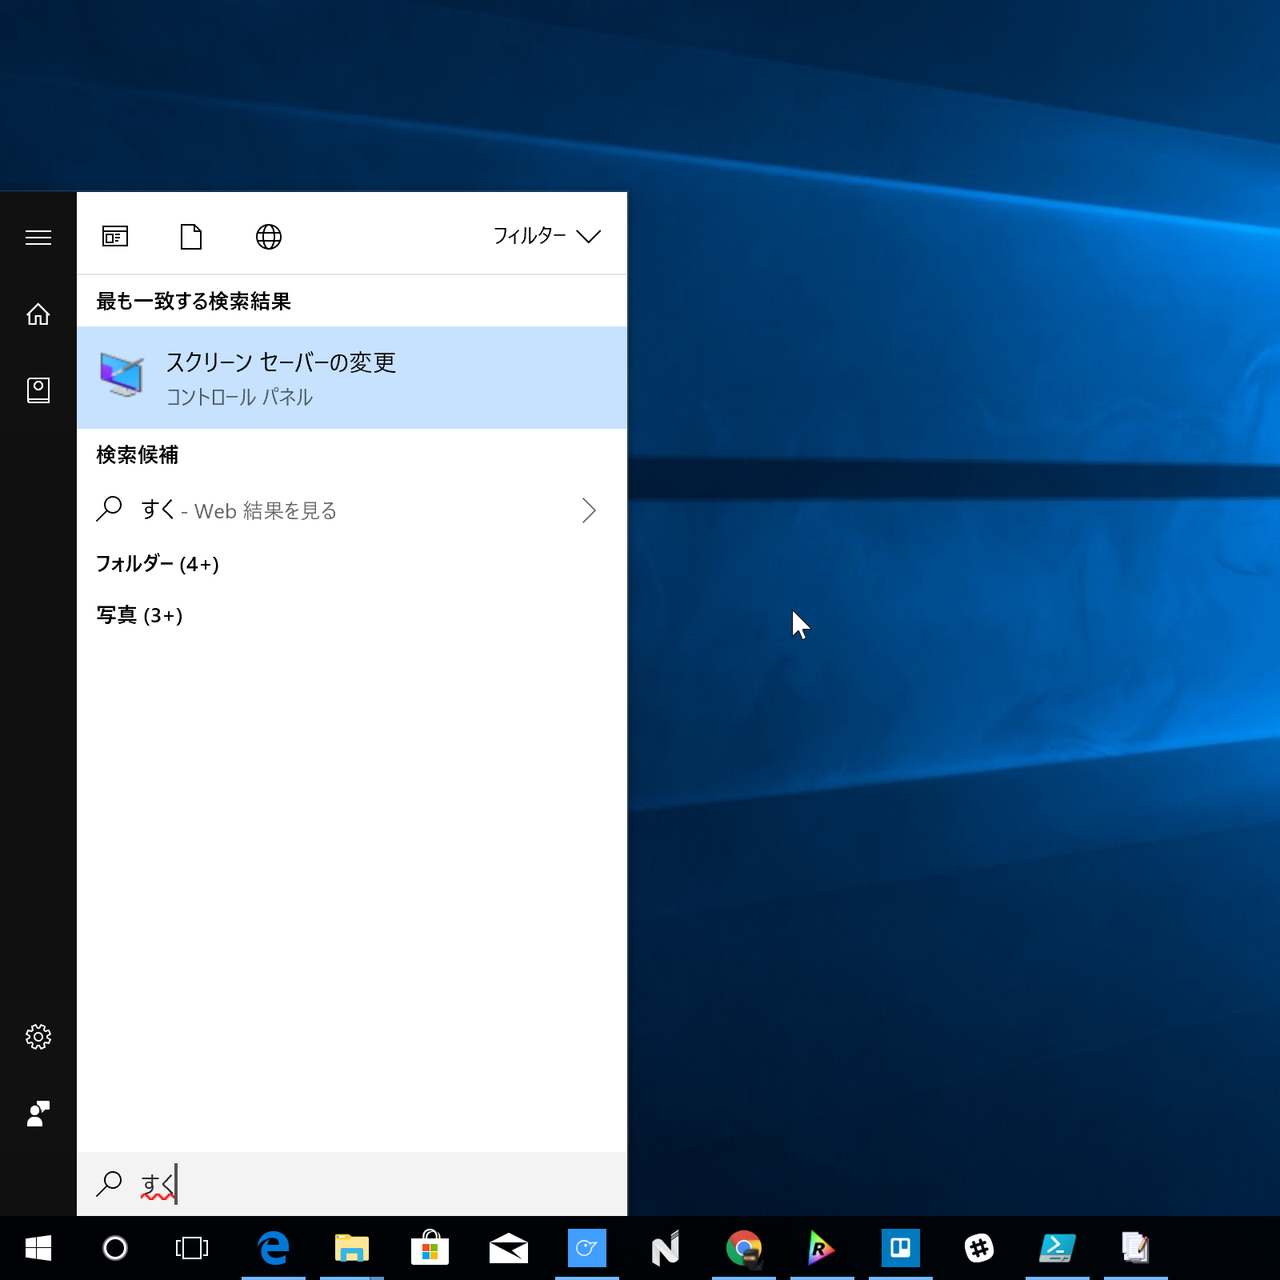Select スクリーン セーバーの変更 search result
The image size is (1280, 1280).
[x=281, y=377]
